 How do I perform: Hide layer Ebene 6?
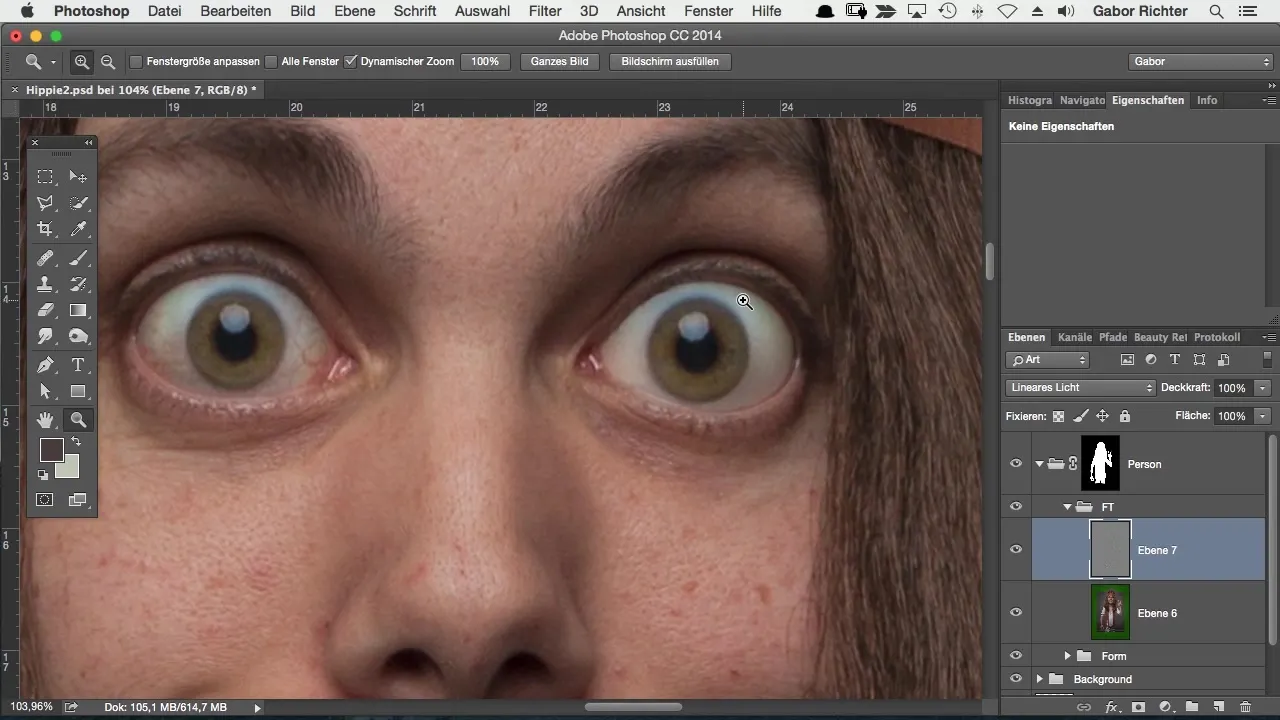pos(1016,613)
